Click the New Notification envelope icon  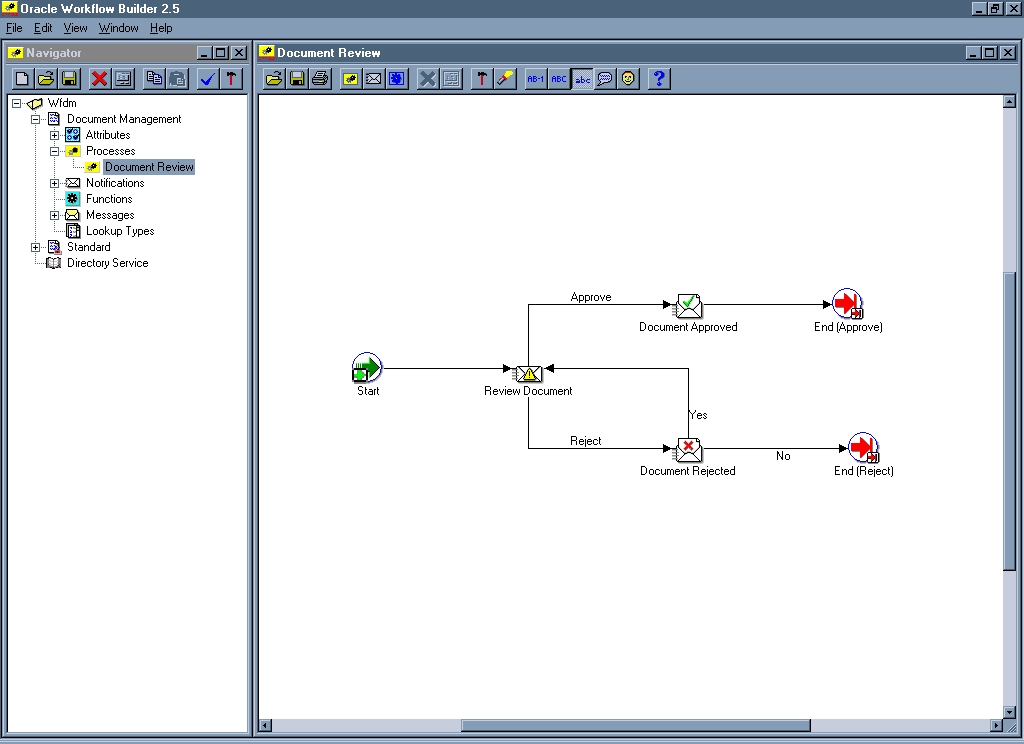(x=374, y=79)
